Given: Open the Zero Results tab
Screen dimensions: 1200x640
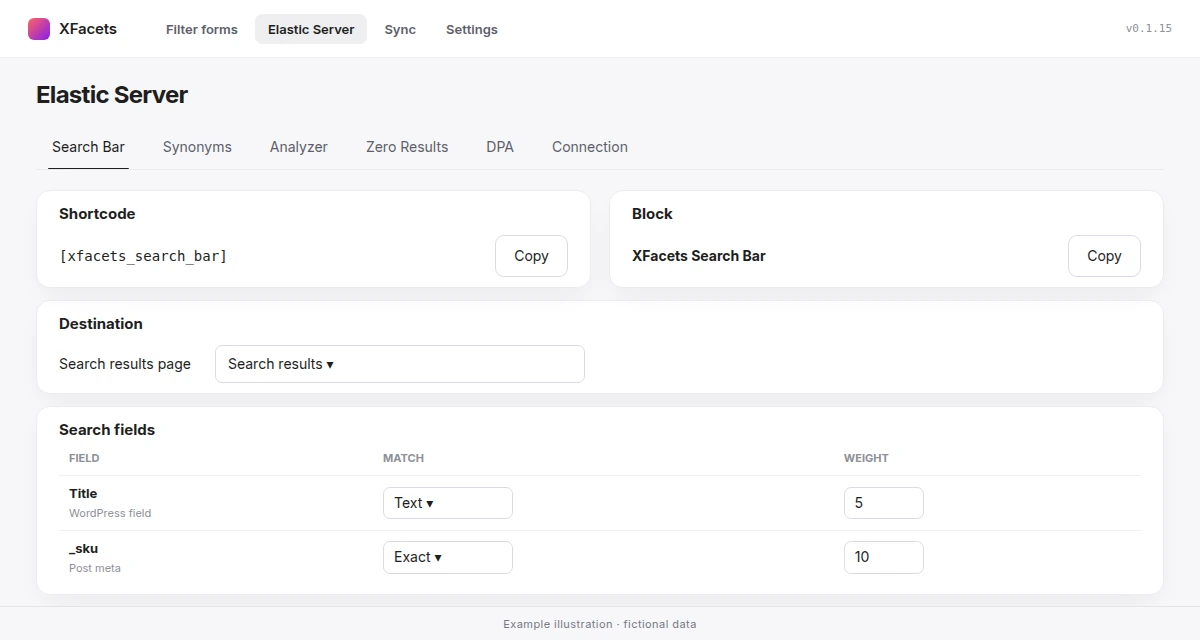Looking at the screenshot, I should [407, 147].
